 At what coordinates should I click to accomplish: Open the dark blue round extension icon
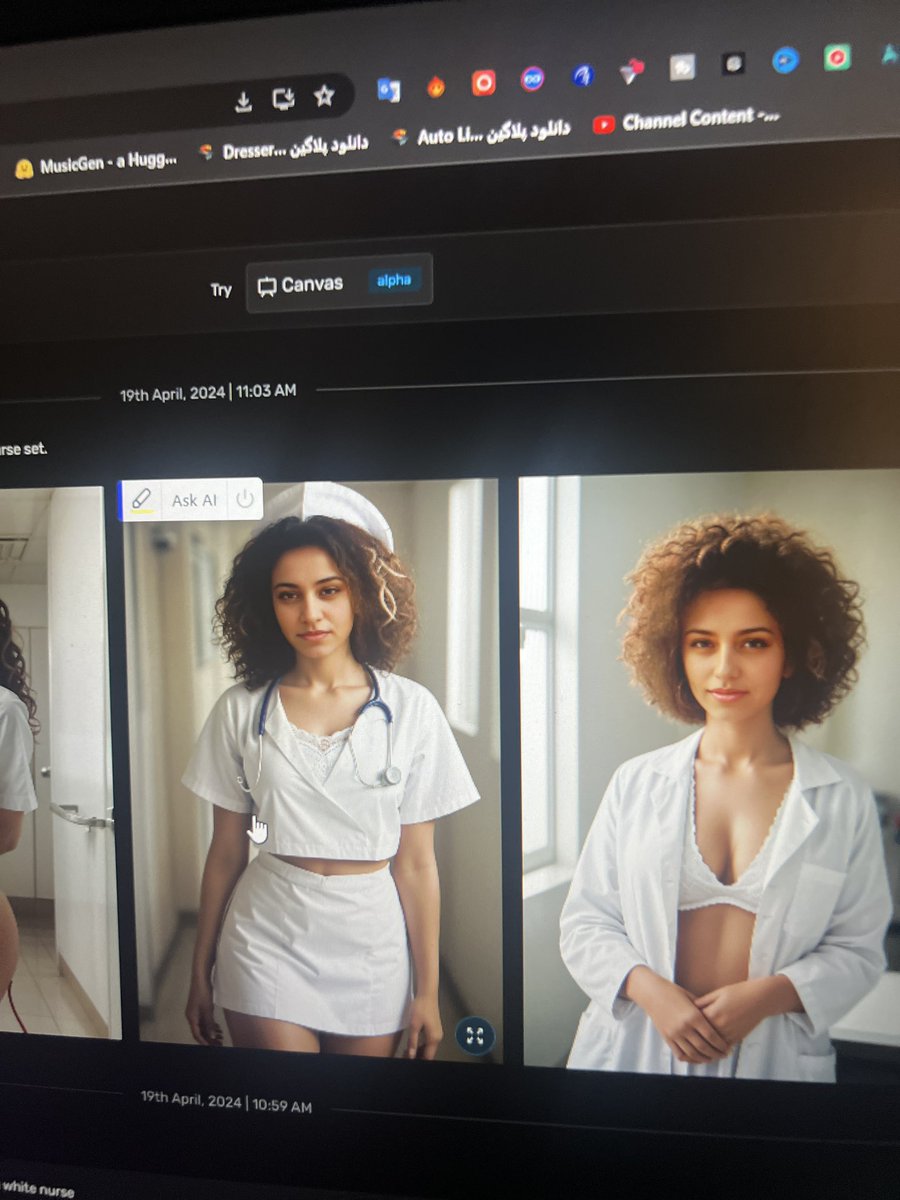tap(582, 74)
